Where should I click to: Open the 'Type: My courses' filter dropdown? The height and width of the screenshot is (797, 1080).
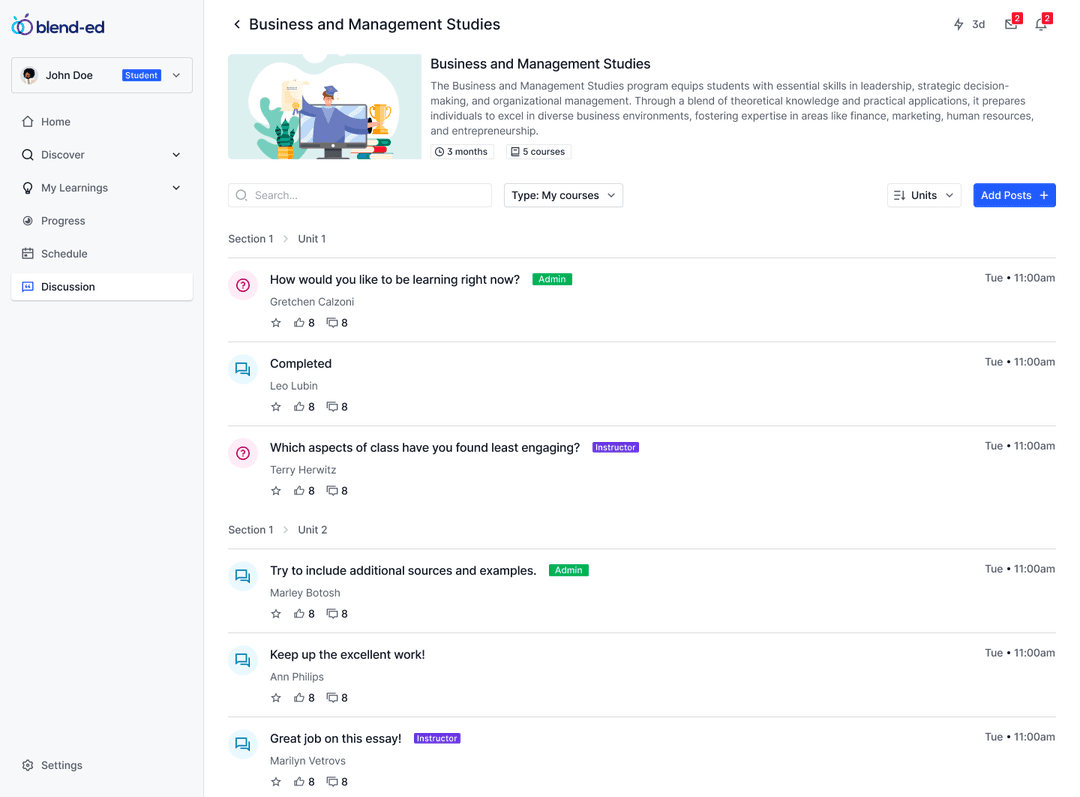pos(563,196)
